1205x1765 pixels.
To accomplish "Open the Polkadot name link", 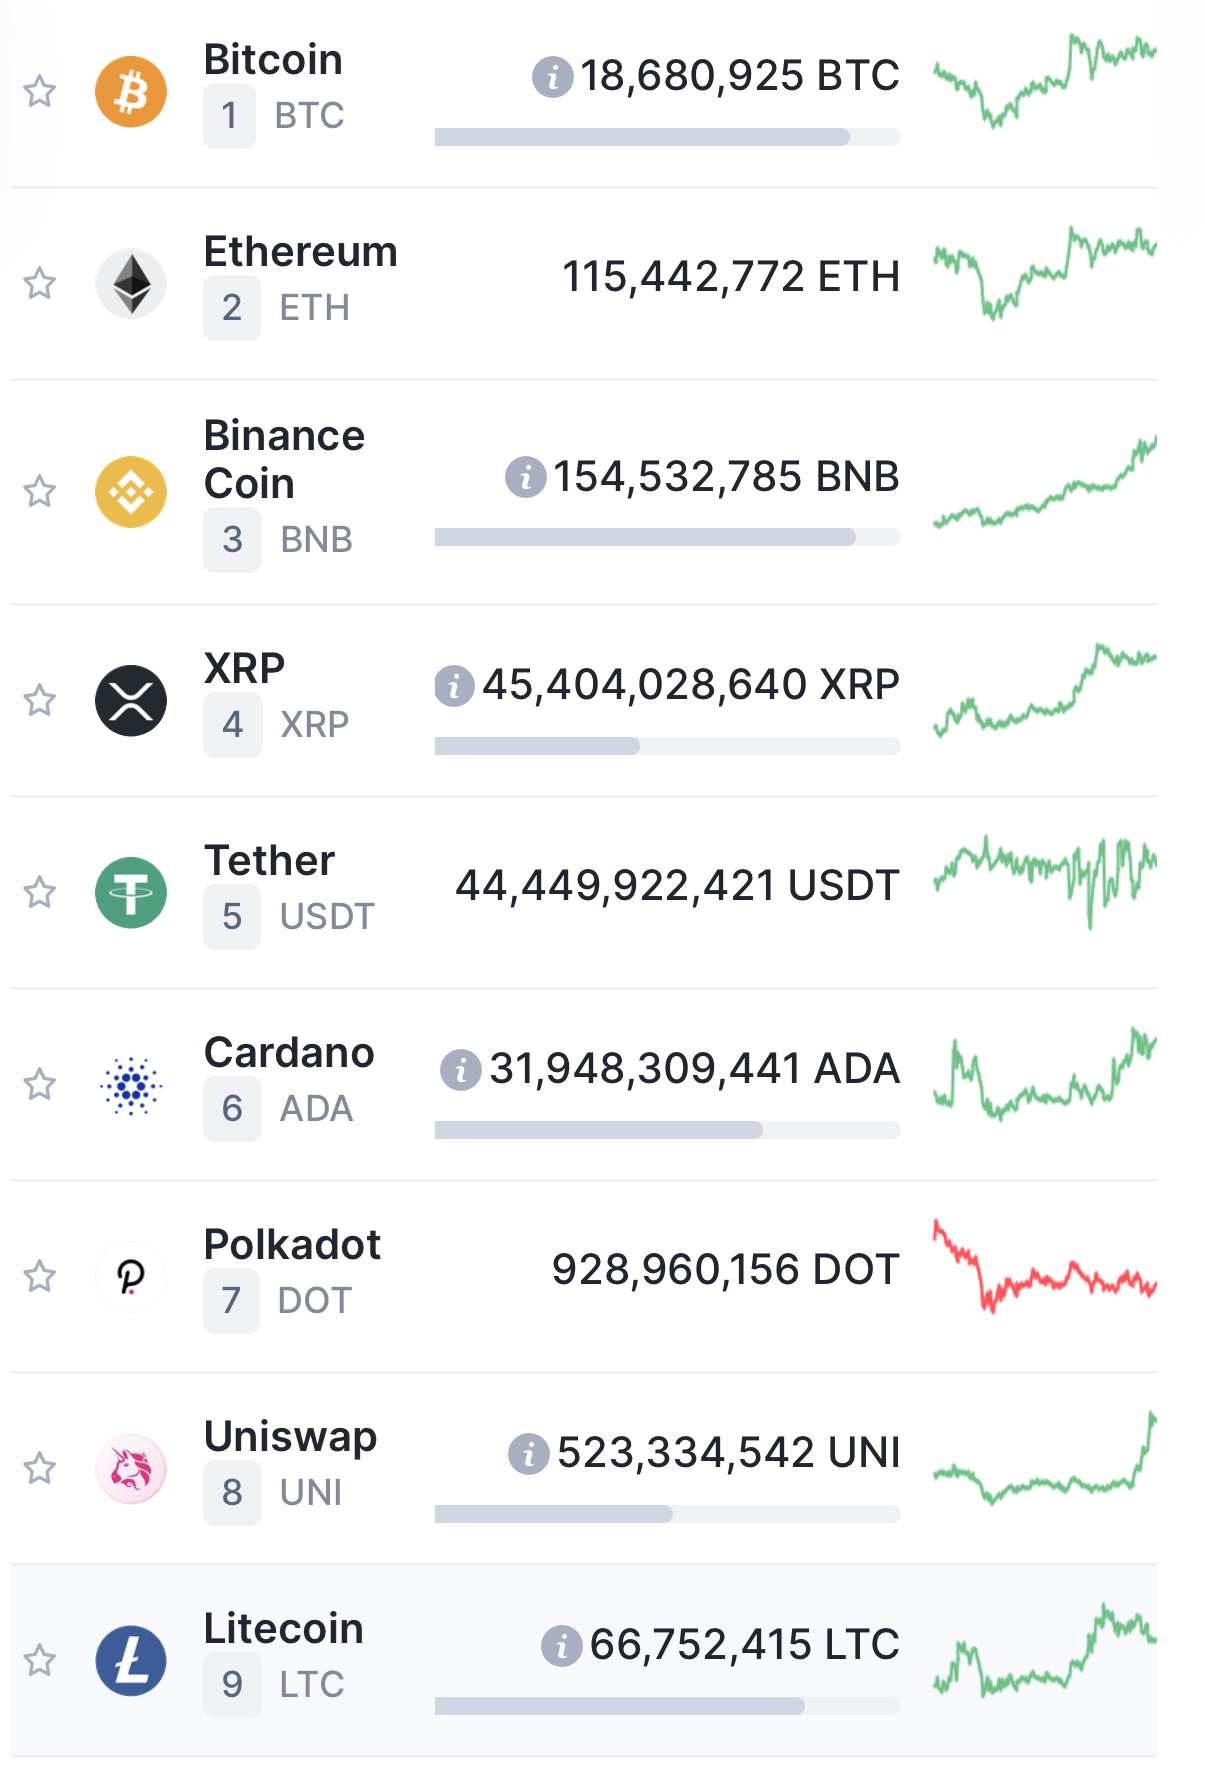I will tap(292, 1245).
